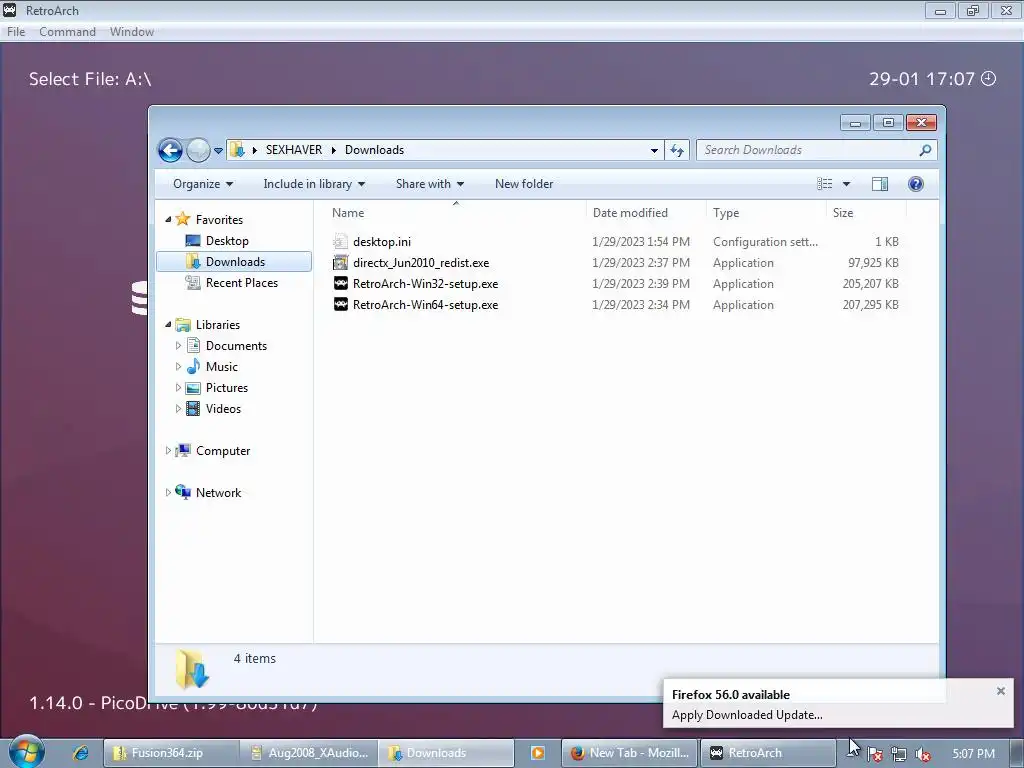1024x768 pixels.
Task: Launch Internet Explorer from taskbar
Action: pyautogui.click(x=81, y=753)
